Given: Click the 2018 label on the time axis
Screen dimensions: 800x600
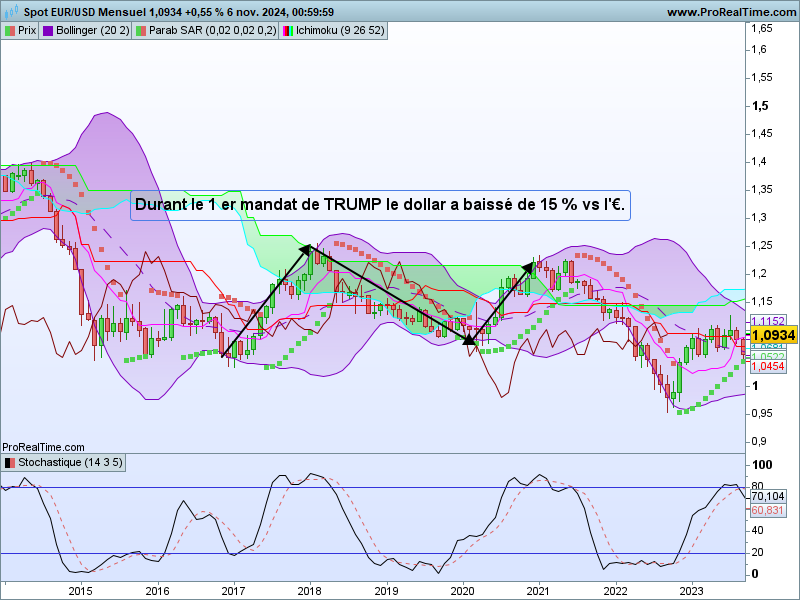Looking at the screenshot, I should tap(310, 592).
